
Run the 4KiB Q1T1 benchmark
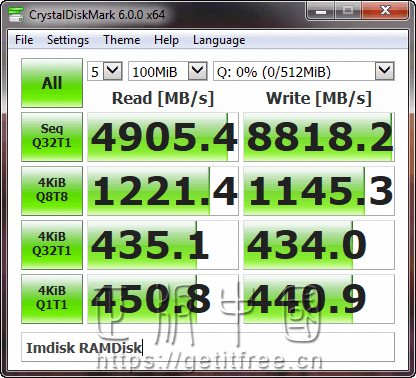tap(52, 299)
